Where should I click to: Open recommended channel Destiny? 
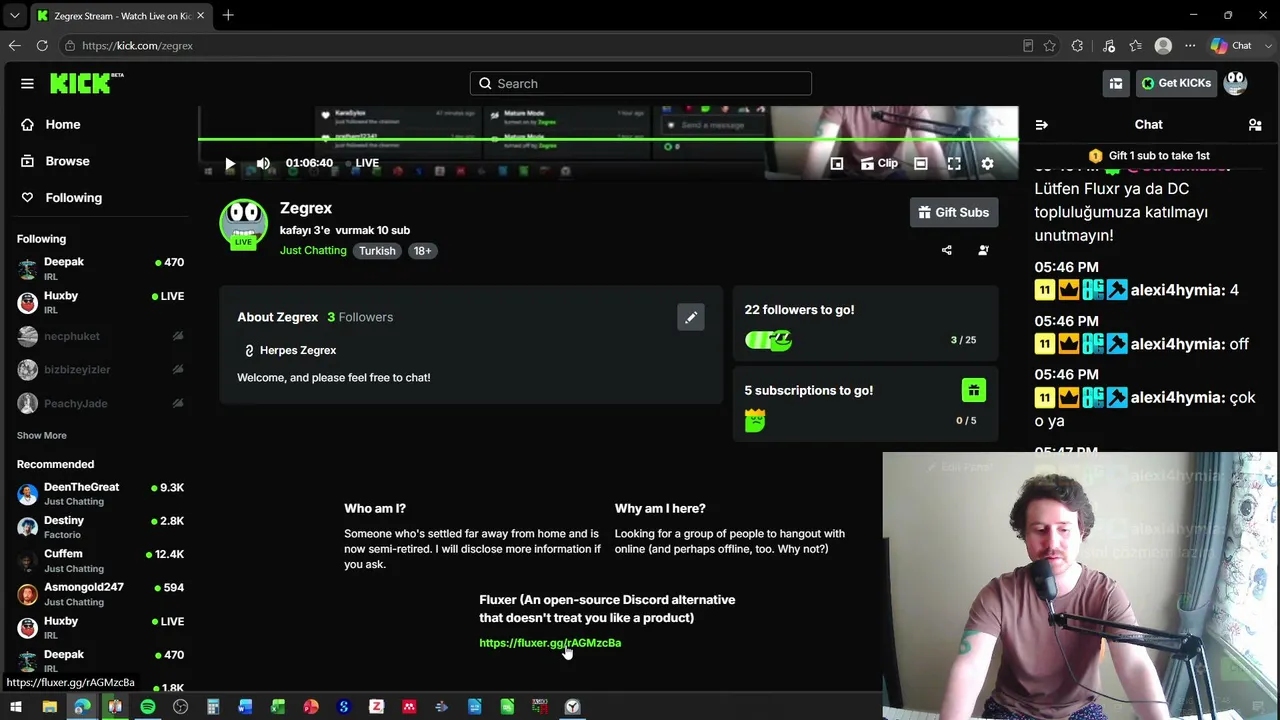click(x=100, y=527)
